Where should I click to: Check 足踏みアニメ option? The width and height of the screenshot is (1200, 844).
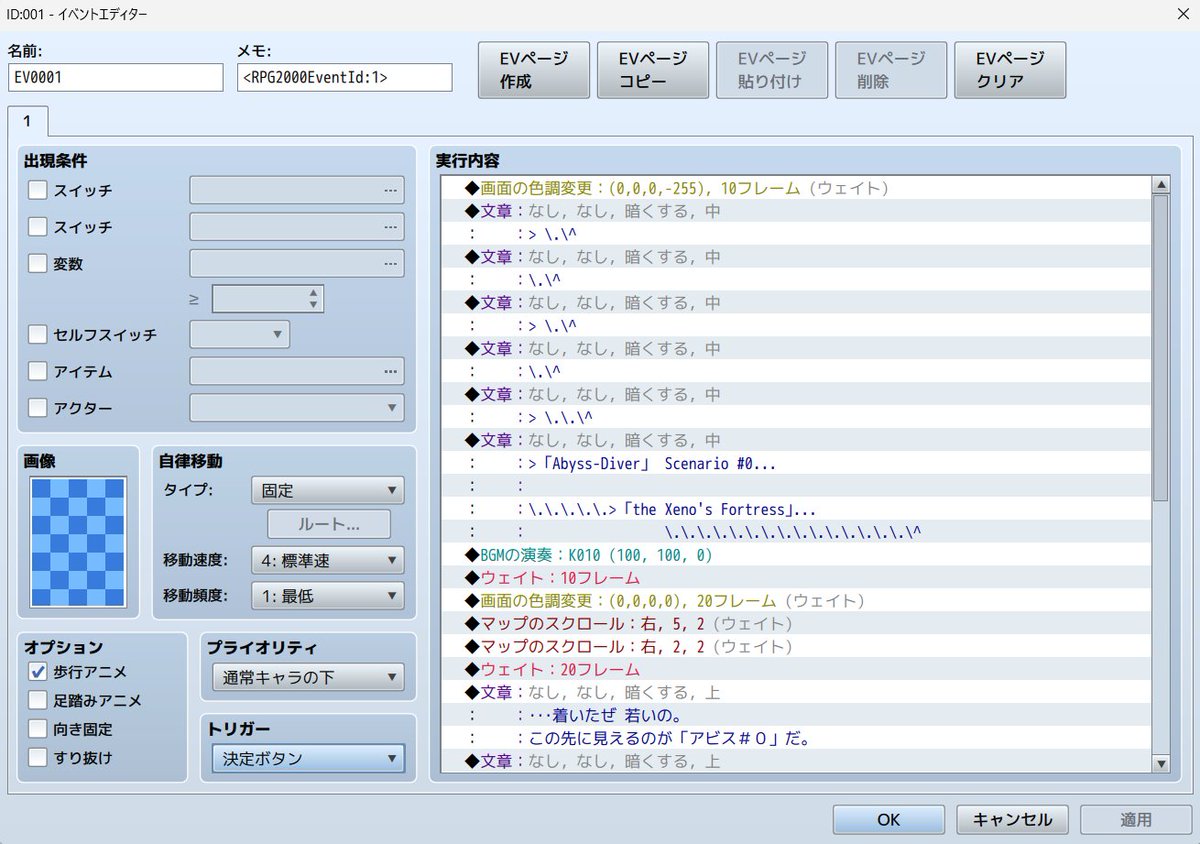tap(38, 700)
